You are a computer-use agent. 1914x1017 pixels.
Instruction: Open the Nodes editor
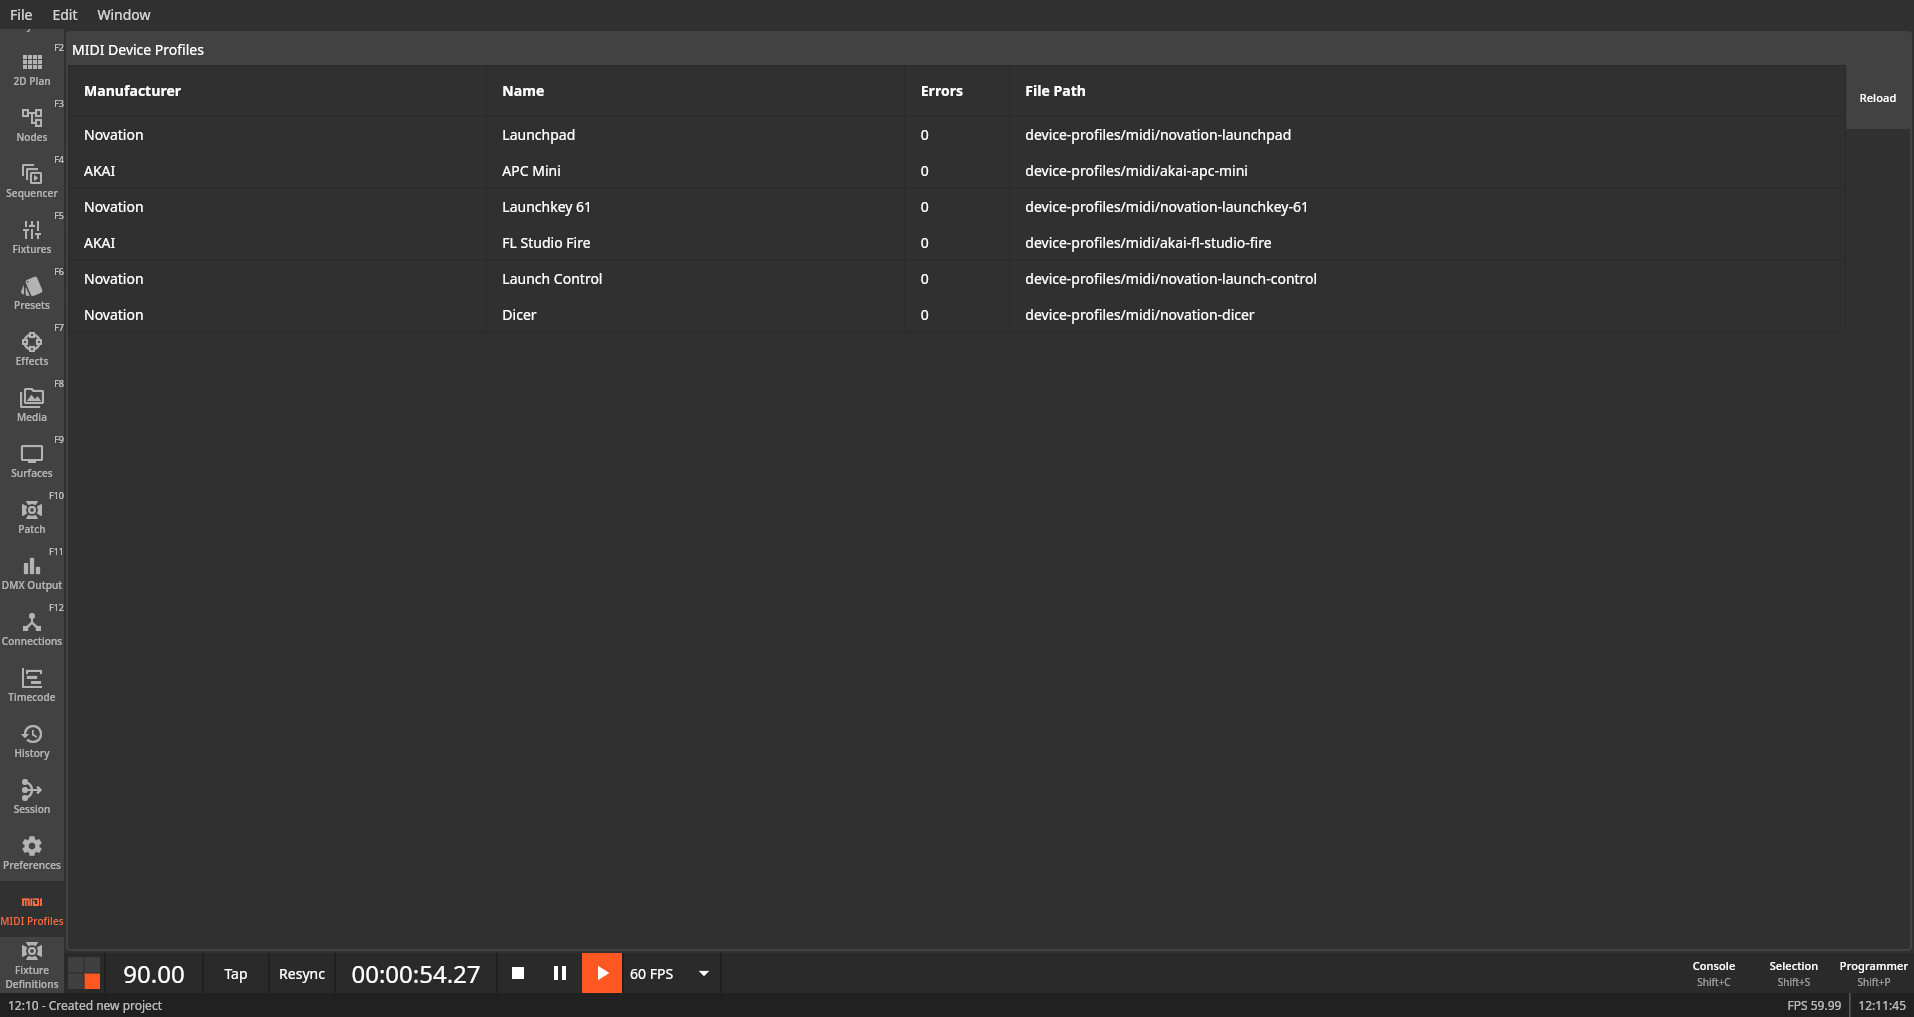click(32, 126)
